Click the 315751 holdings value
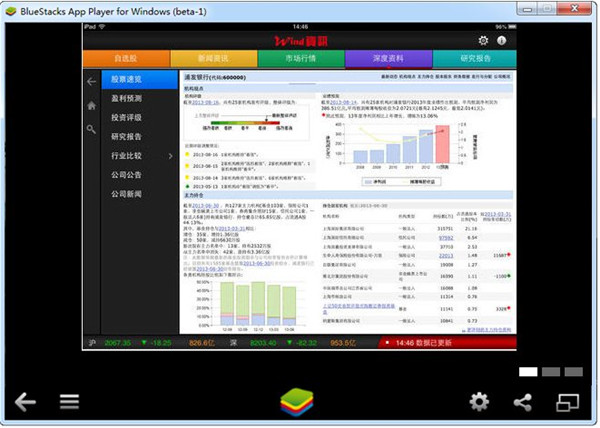 445,229
